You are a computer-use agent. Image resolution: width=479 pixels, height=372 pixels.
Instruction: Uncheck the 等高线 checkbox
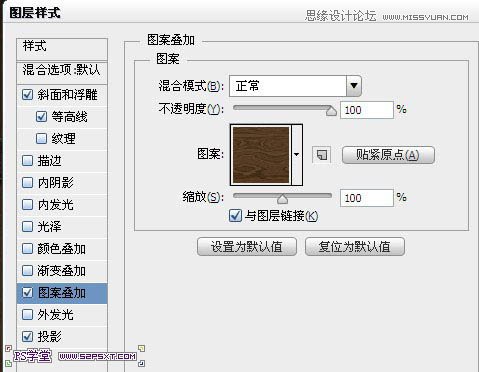click(x=41, y=117)
